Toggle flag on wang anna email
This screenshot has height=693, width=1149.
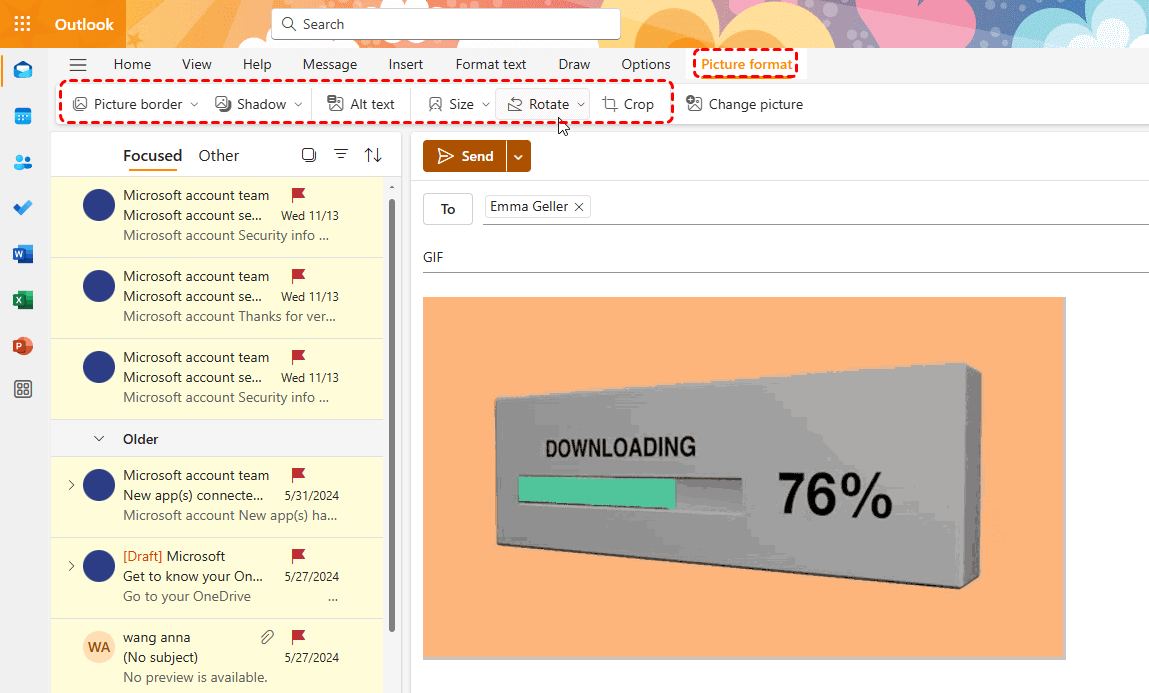click(x=298, y=637)
